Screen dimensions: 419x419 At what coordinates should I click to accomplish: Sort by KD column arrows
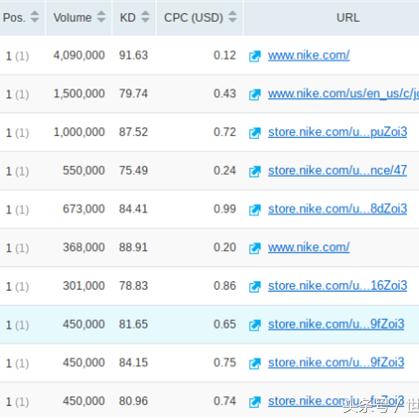pos(145,17)
